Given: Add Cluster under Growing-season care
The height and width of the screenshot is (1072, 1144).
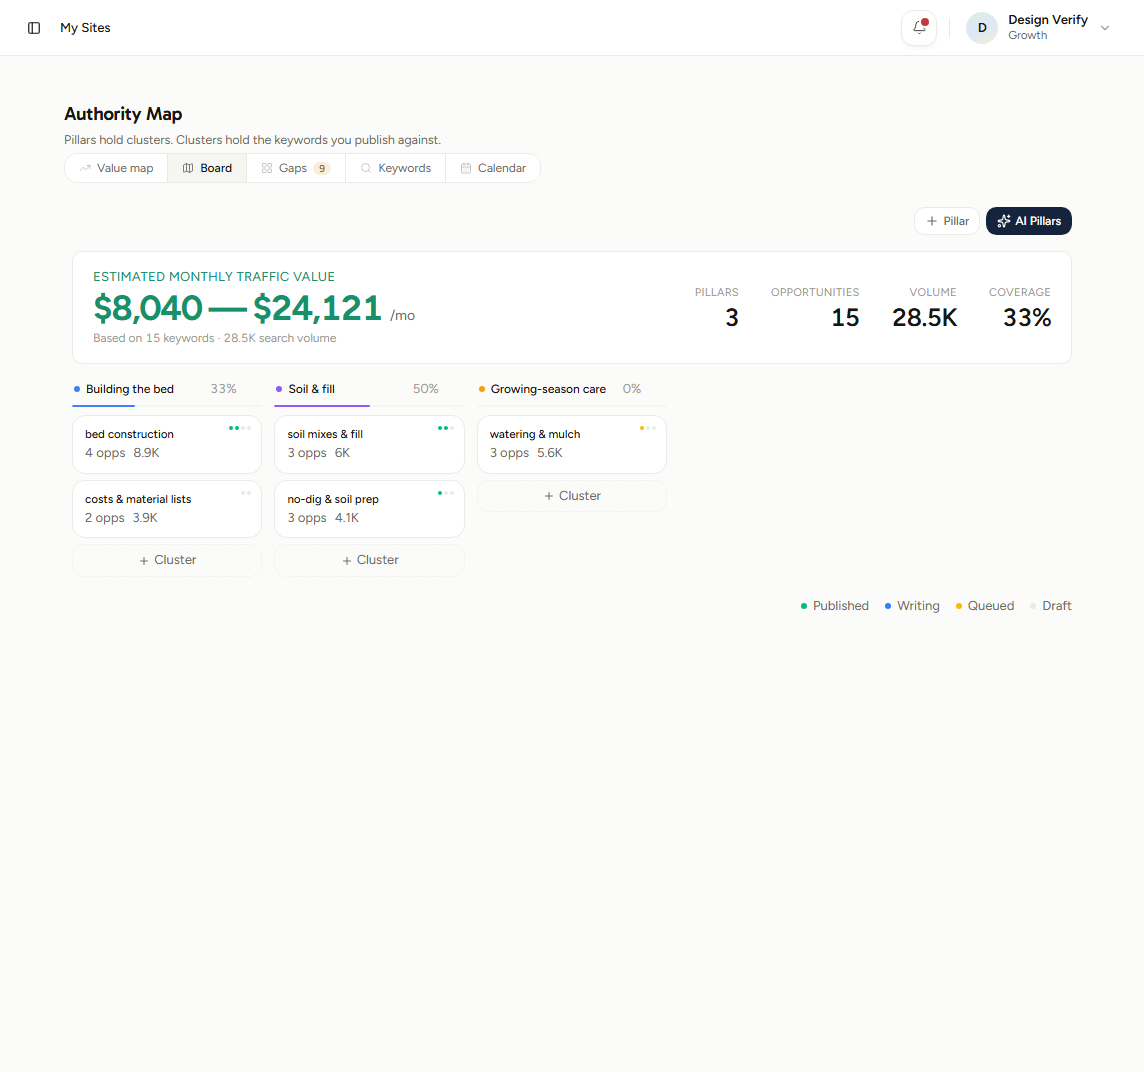Looking at the screenshot, I should (x=571, y=496).
